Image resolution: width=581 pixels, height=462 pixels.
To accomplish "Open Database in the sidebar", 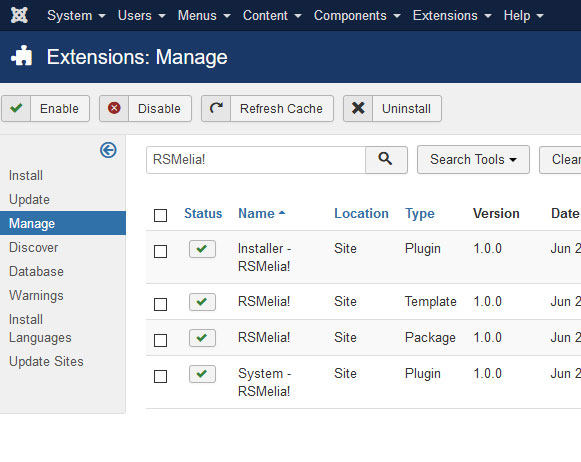I will pyautogui.click(x=36, y=272).
